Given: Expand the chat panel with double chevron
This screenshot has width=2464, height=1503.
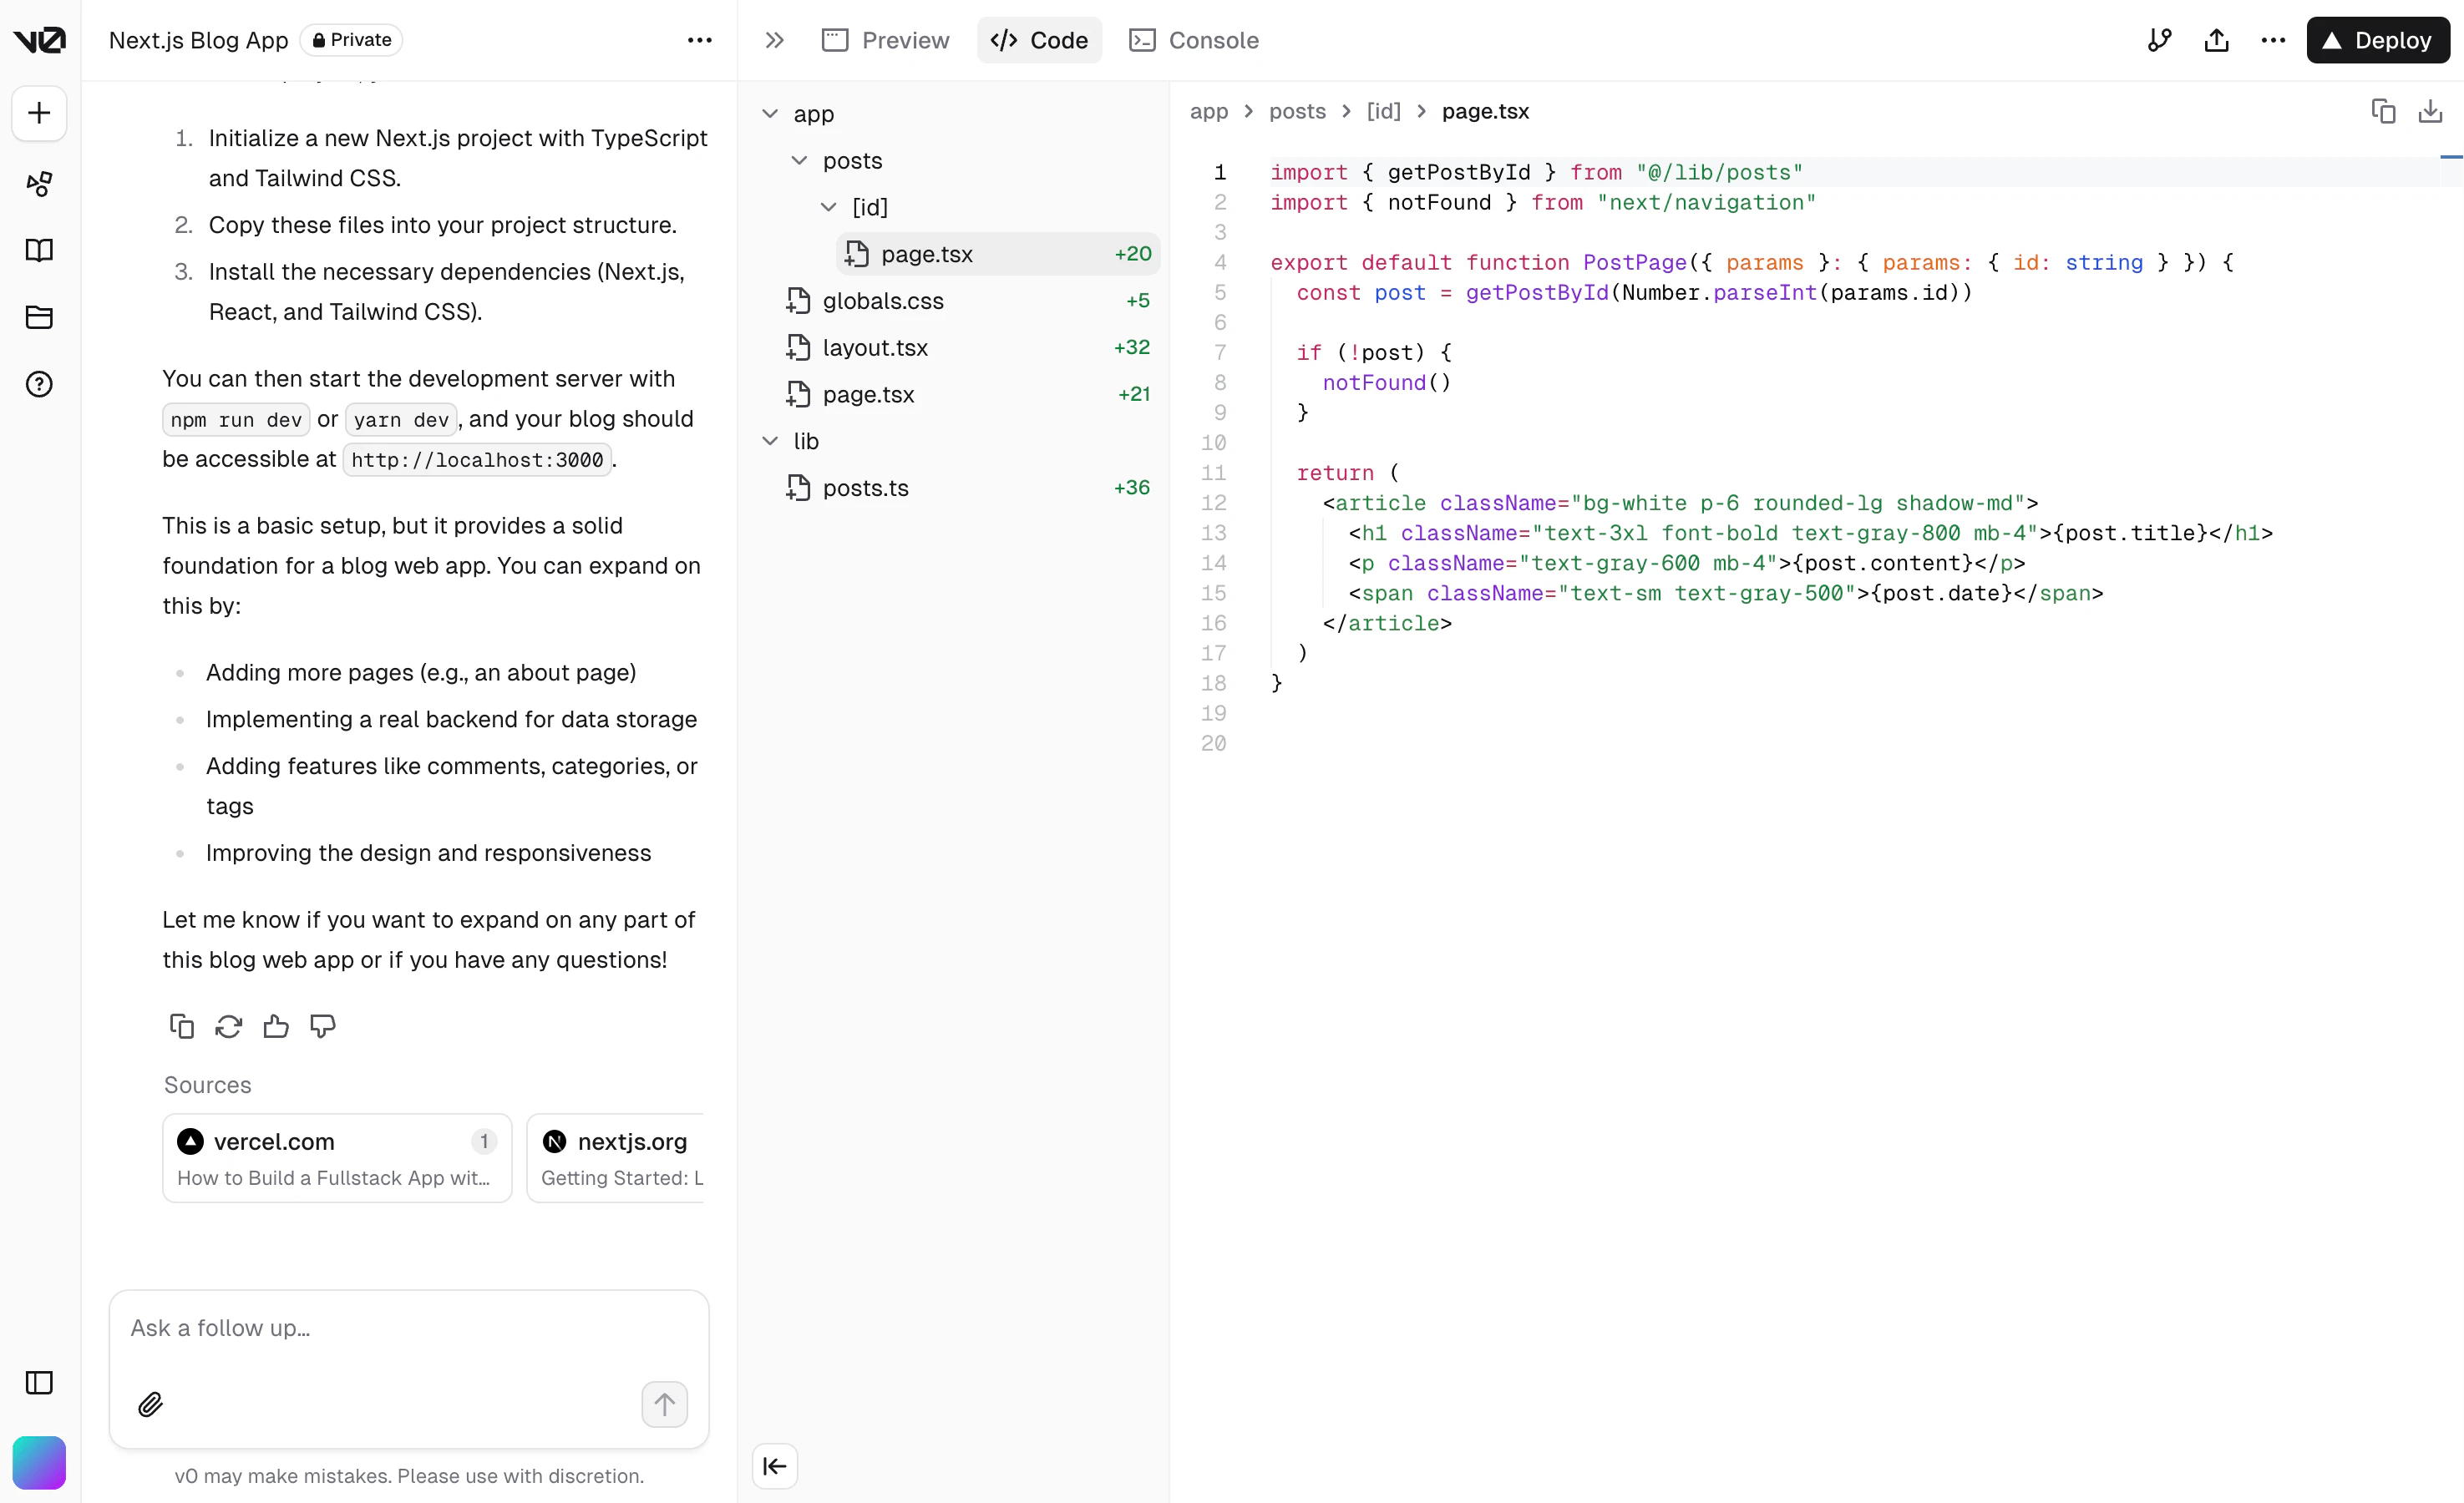Looking at the screenshot, I should [x=775, y=40].
